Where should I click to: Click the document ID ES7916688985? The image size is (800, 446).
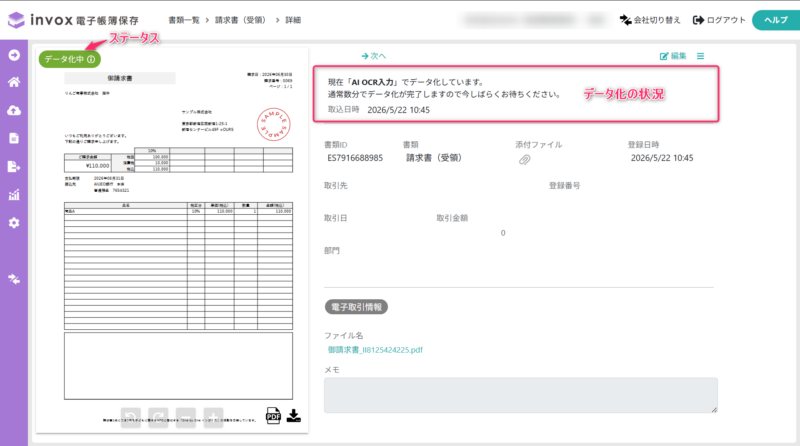coord(355,158)
